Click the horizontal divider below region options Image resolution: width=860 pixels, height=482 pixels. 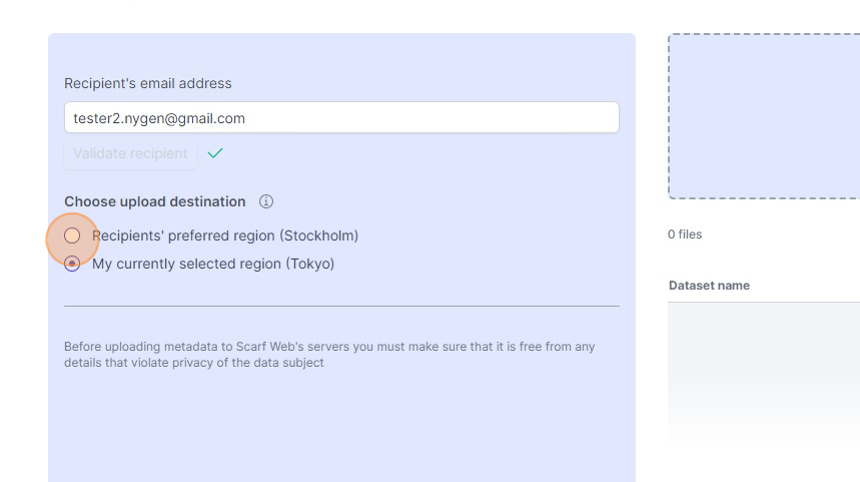341,306
